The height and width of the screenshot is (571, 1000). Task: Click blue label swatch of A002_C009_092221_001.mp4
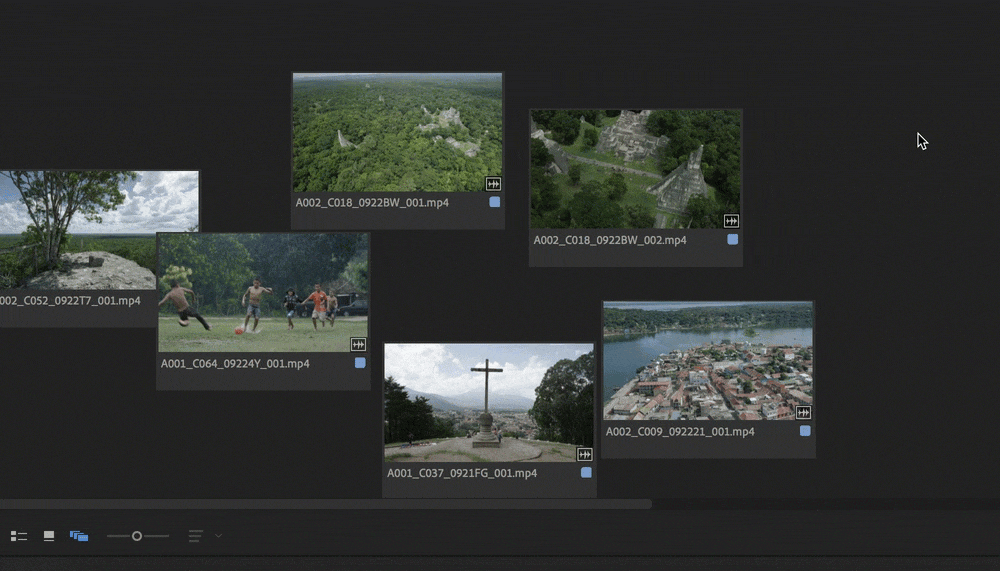[x=805, y=431]
